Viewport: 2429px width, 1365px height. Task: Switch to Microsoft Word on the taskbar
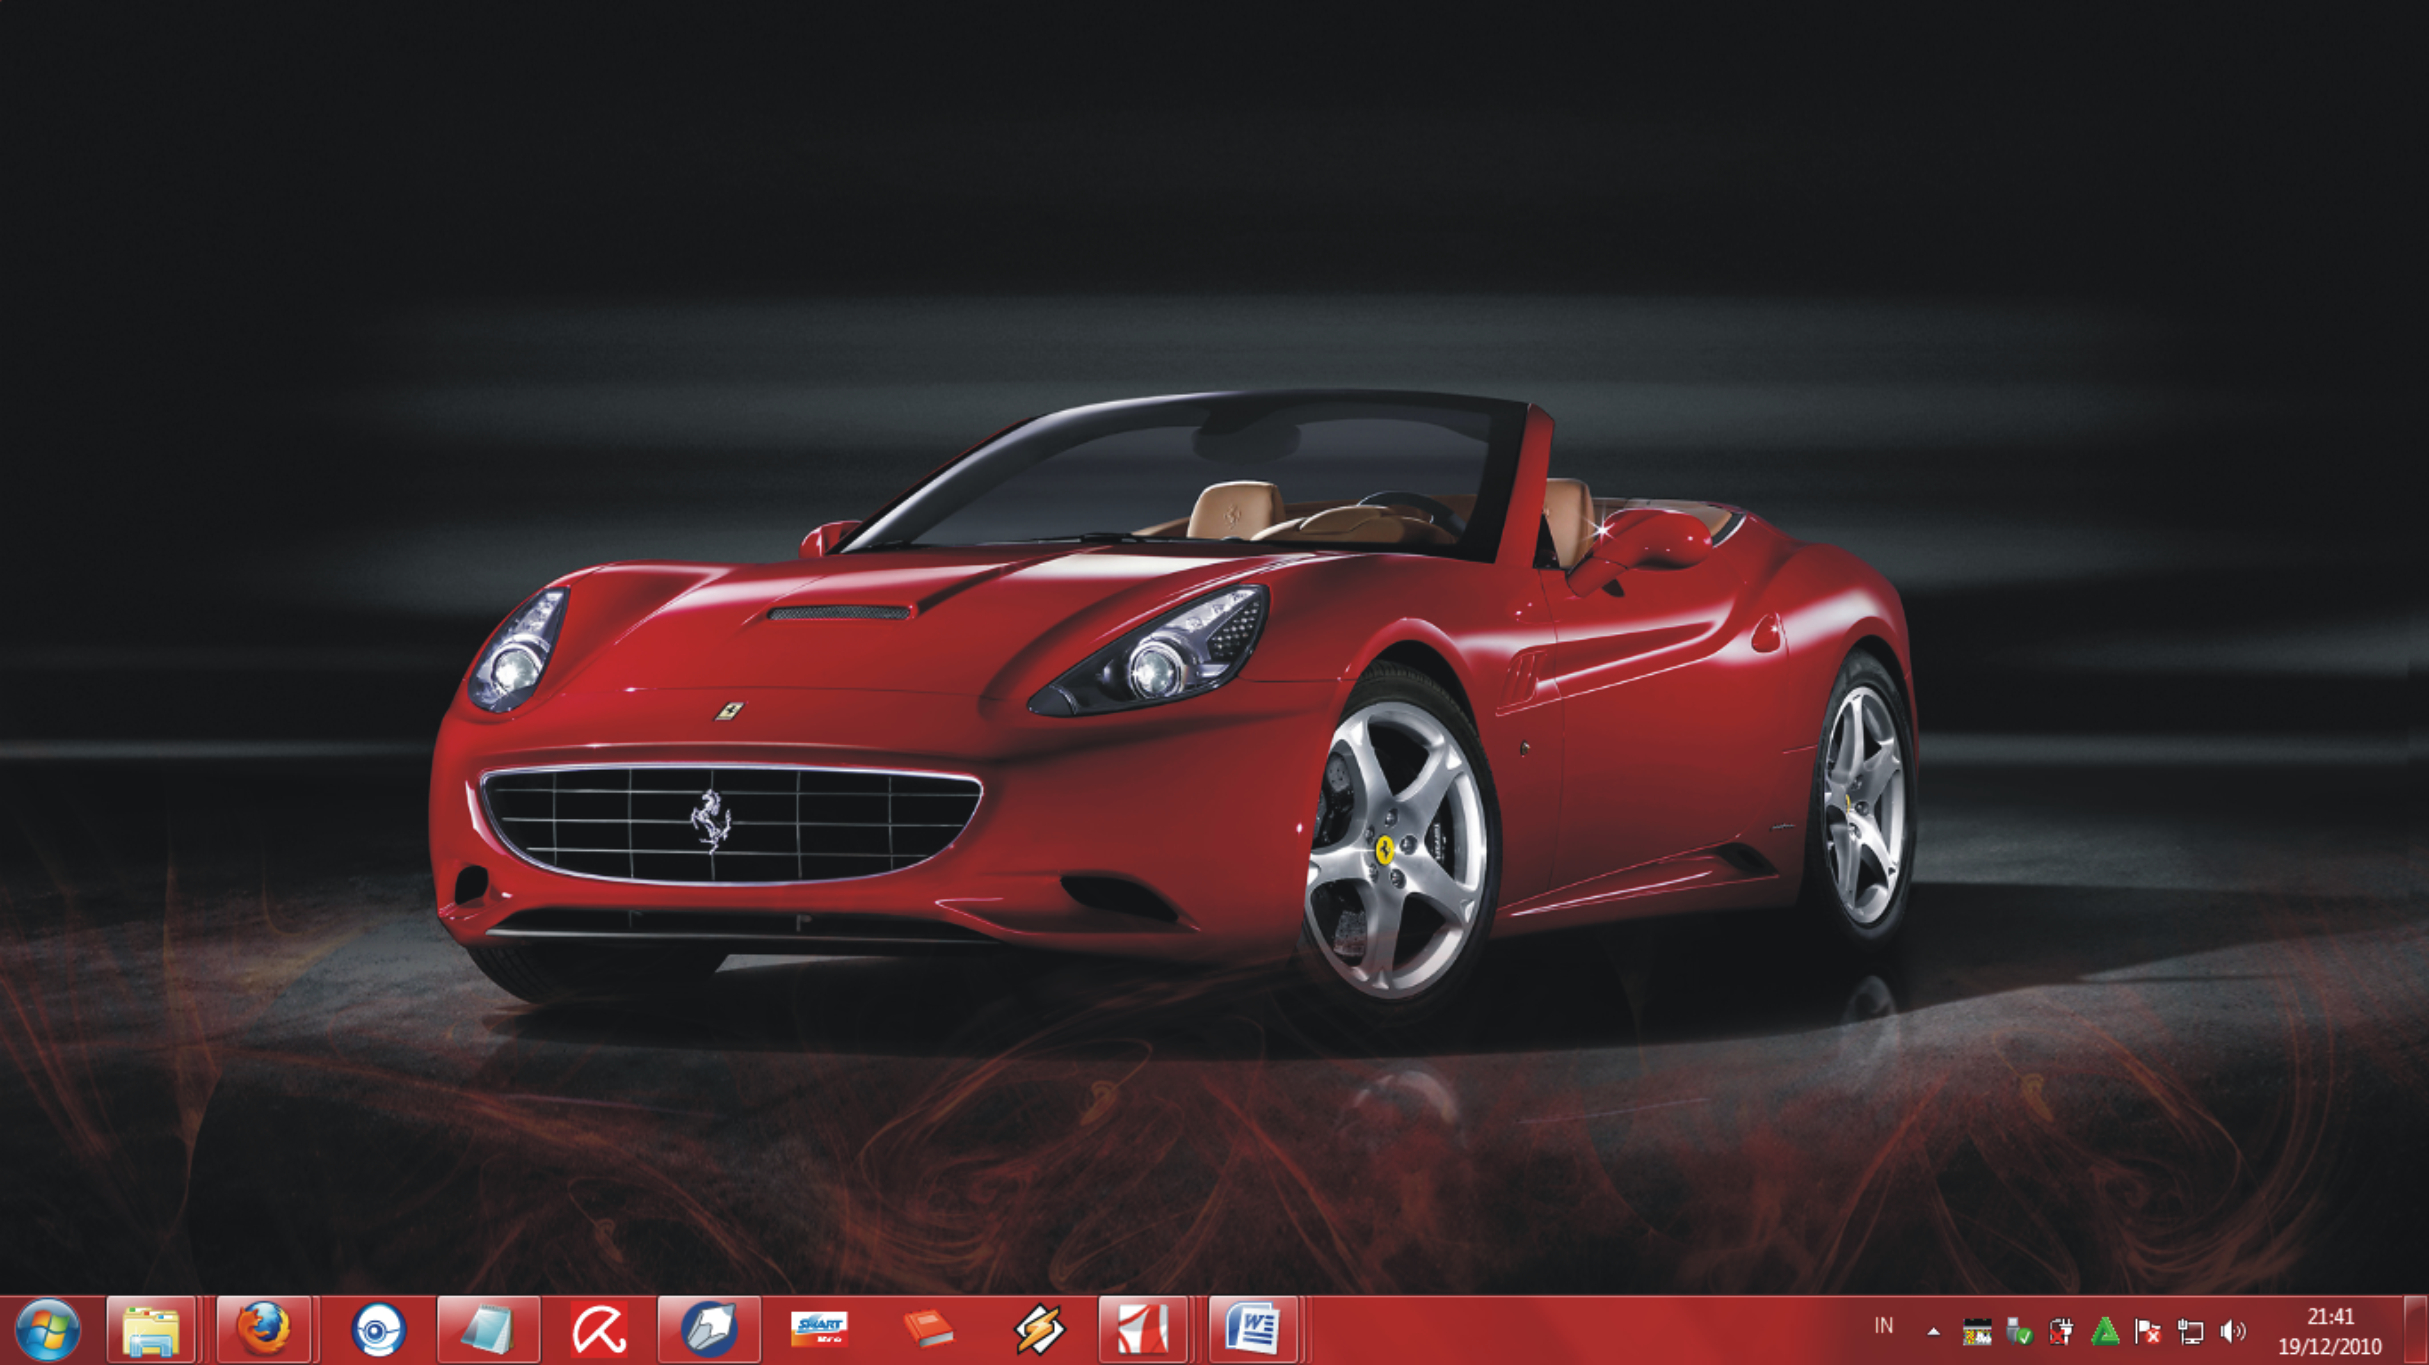pos(1253,1330)
